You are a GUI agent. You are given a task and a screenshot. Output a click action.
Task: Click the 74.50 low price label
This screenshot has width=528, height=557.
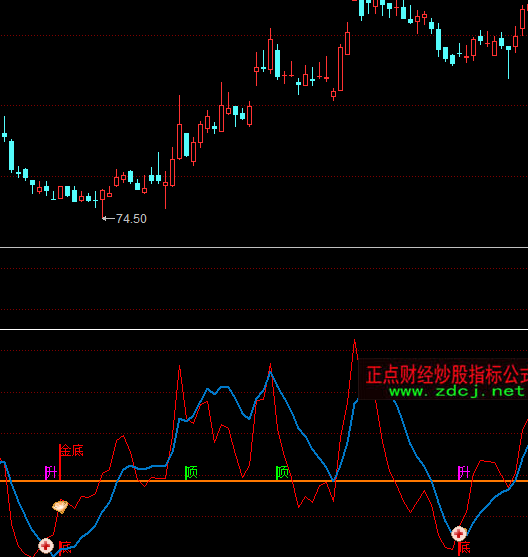(131, 218)
